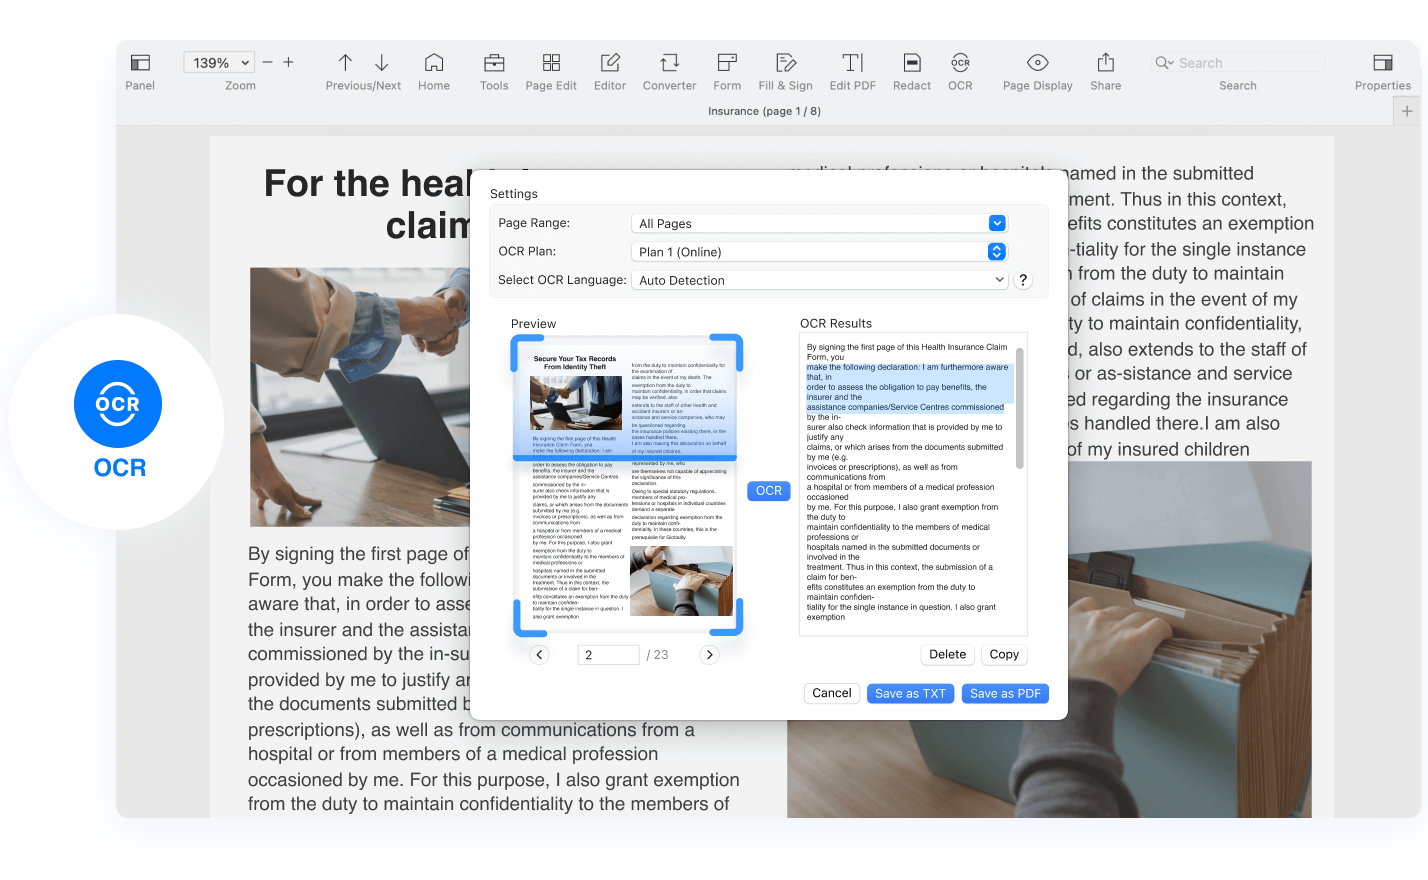Expand the OCR Plan dropdown
This screenshot has height=880, width=1428.
click(x=996, y=252)
